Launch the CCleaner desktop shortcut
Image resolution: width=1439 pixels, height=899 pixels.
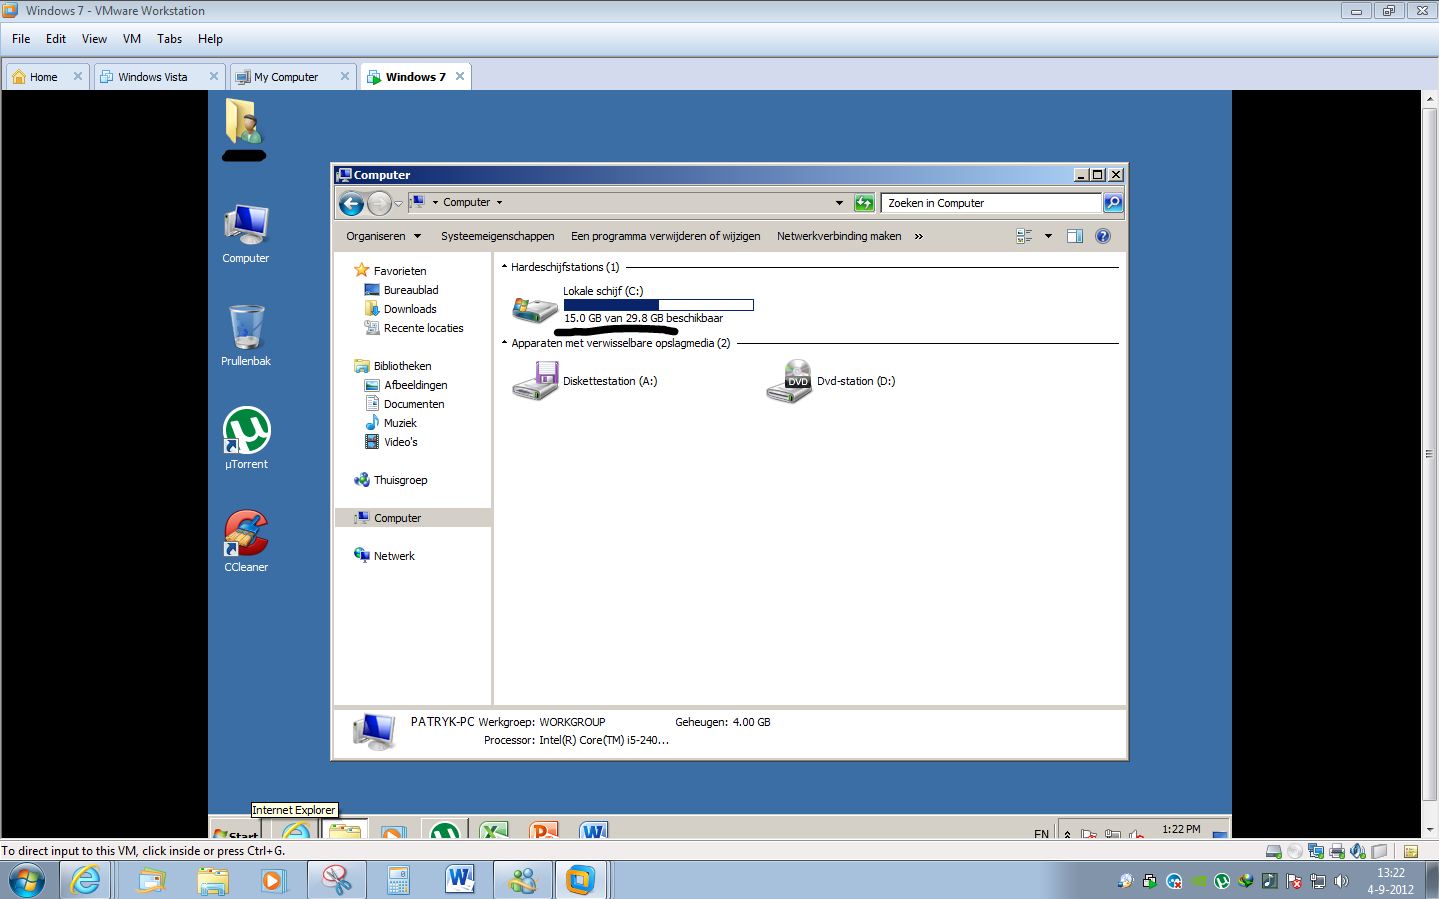coord(246,541)
